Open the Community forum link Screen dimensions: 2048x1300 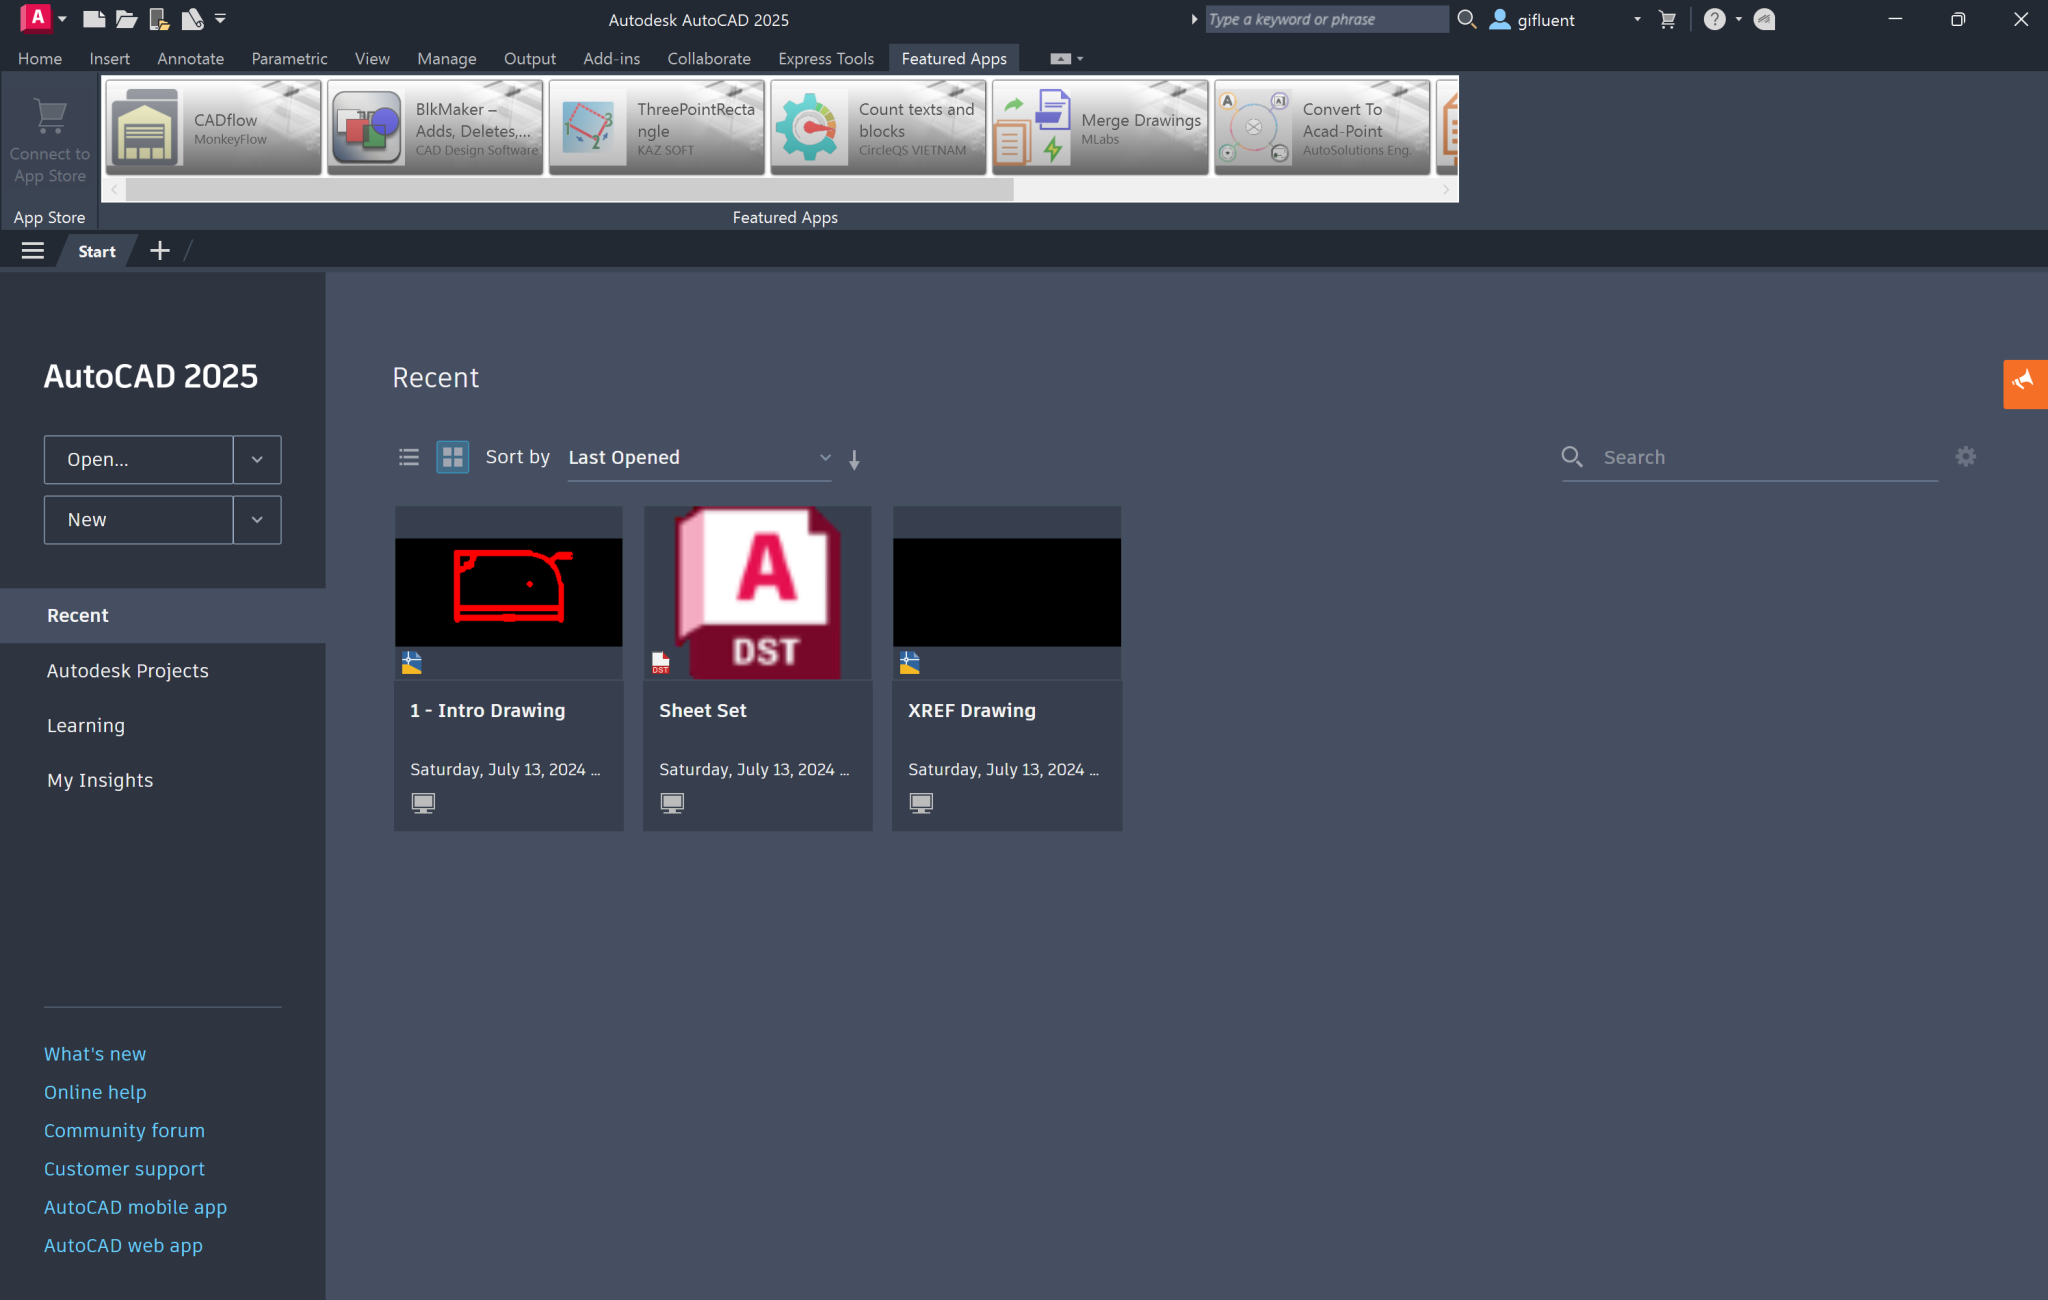coord(124,1130)
